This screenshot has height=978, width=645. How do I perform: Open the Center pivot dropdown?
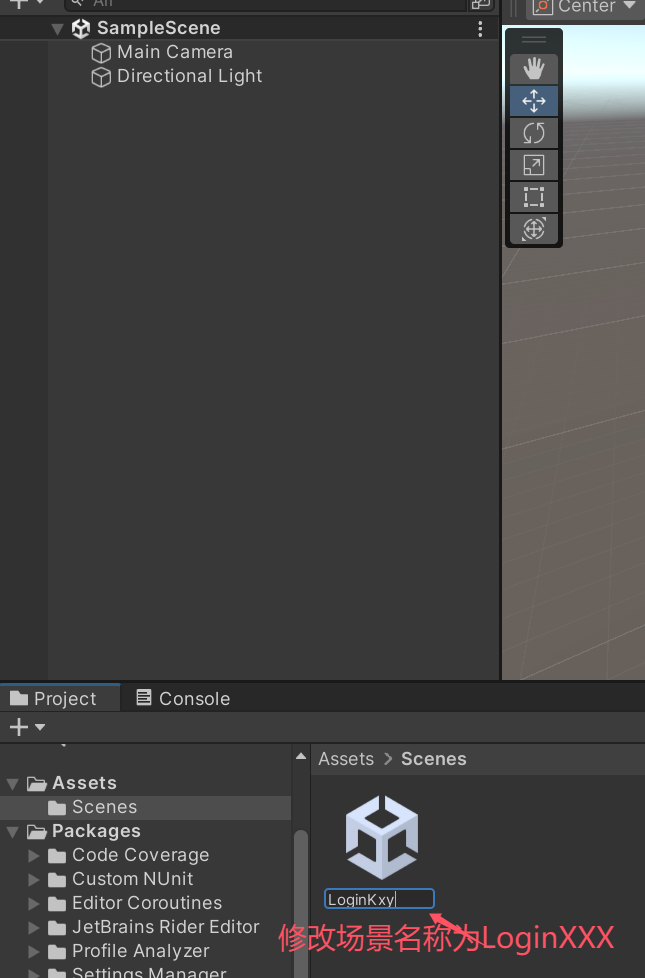tap(585, 7)
